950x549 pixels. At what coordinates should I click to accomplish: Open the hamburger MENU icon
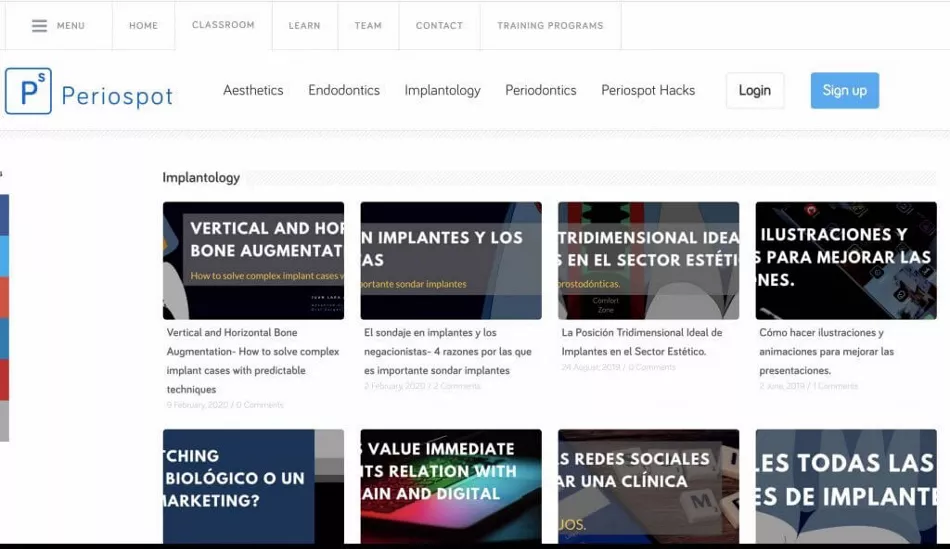click(39, 25)
